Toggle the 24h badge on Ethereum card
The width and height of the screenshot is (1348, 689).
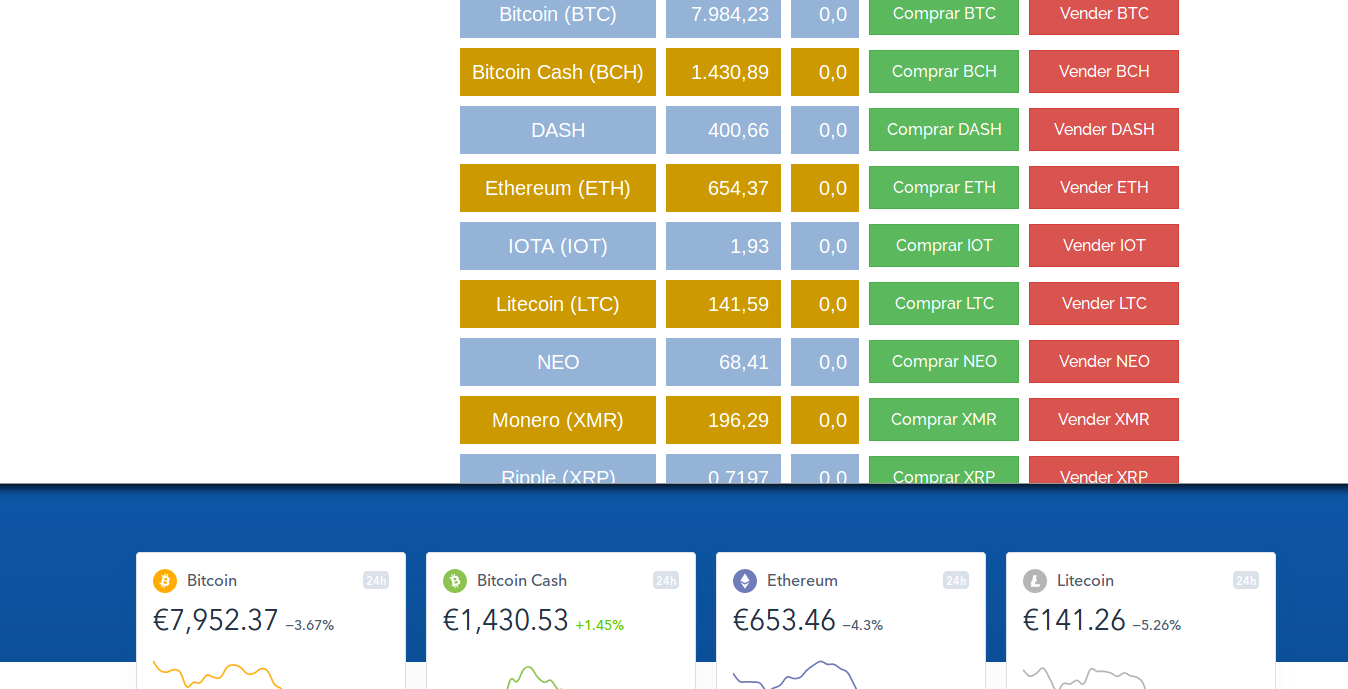tap(956, 581)
